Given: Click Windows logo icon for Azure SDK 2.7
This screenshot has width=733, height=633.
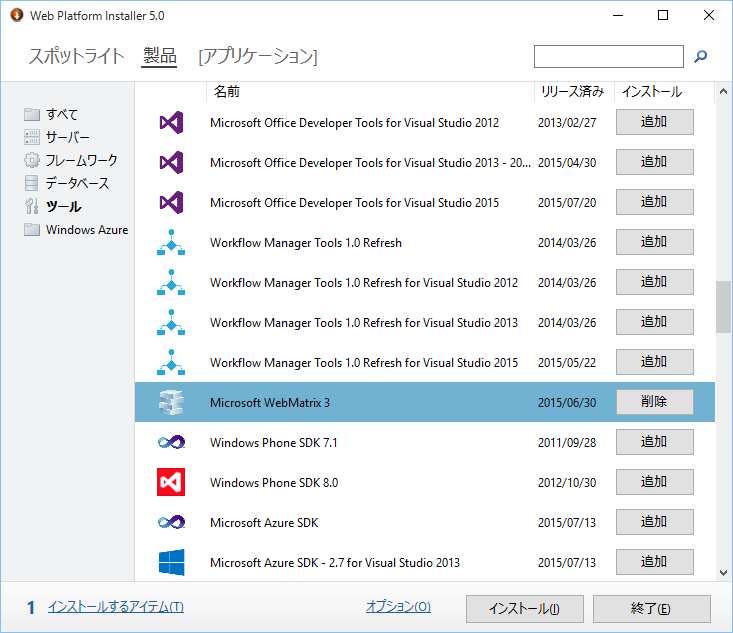Looking at the screenshot, I should coord(171,562).
